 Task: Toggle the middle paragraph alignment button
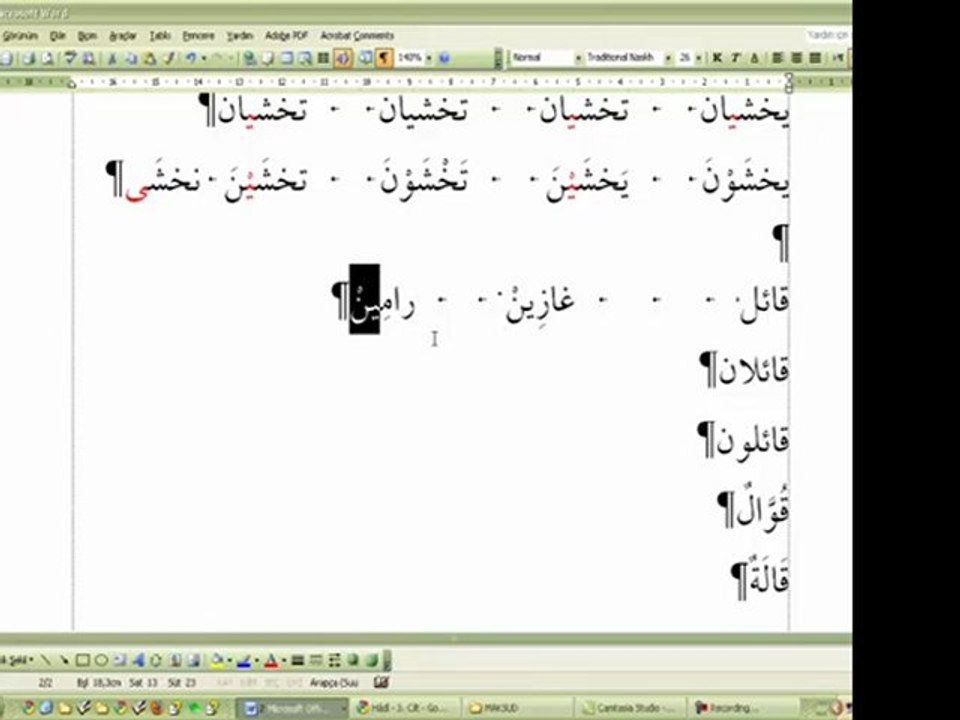tap(797, 58)
